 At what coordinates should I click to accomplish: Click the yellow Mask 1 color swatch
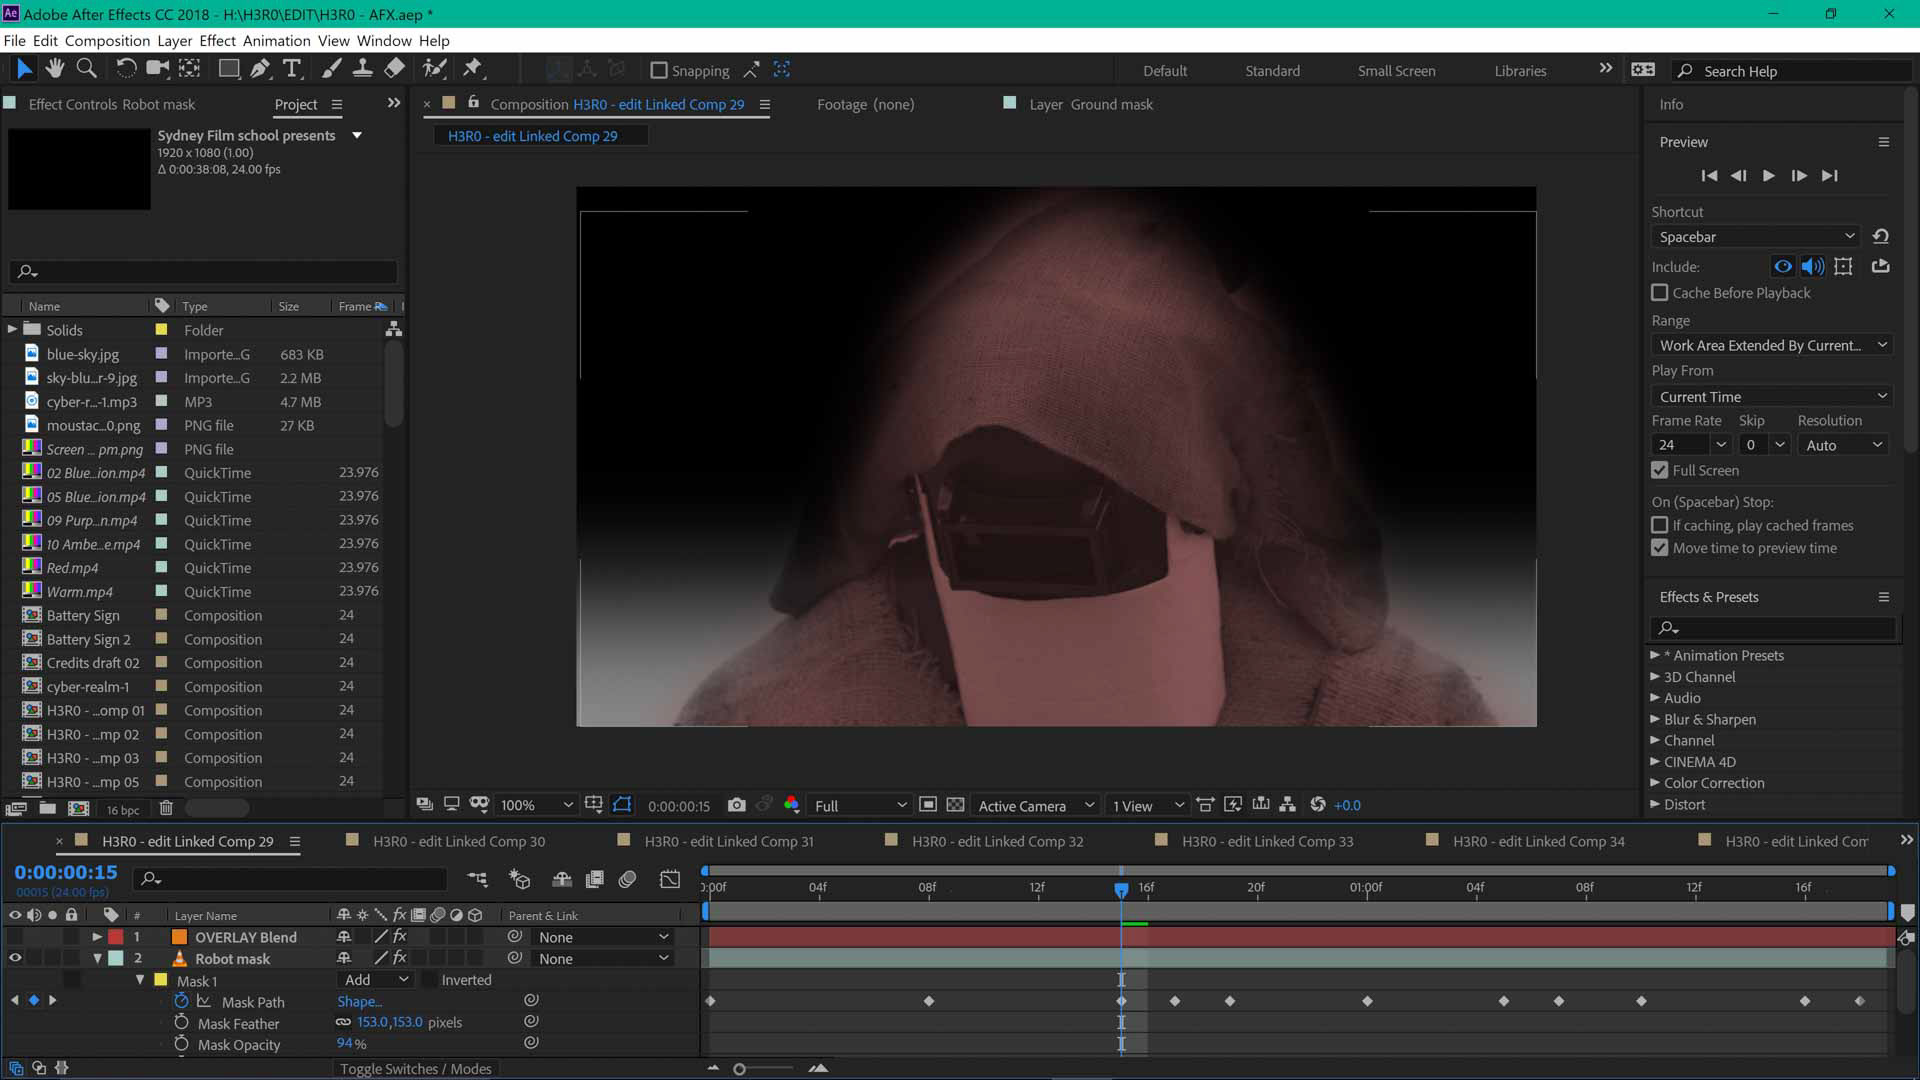pyautogui.click(x=160, y=980)
